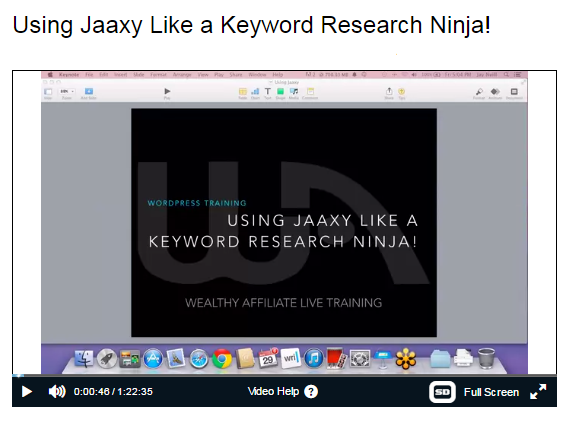Play the Jaaxy training video
Viewport: 573px width, 429px height.
[x=27, y=391]
